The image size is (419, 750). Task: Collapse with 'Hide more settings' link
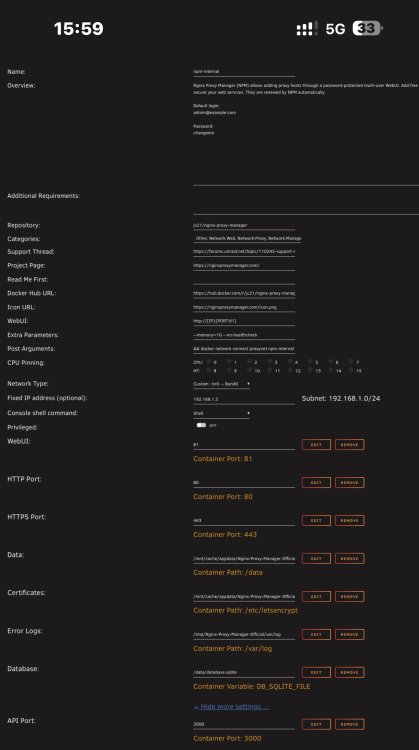click(234, 706)
